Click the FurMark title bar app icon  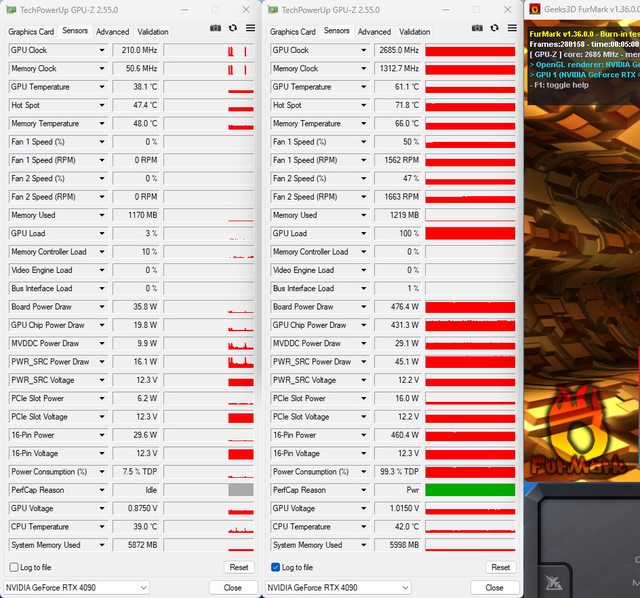[x=535, y=9]
